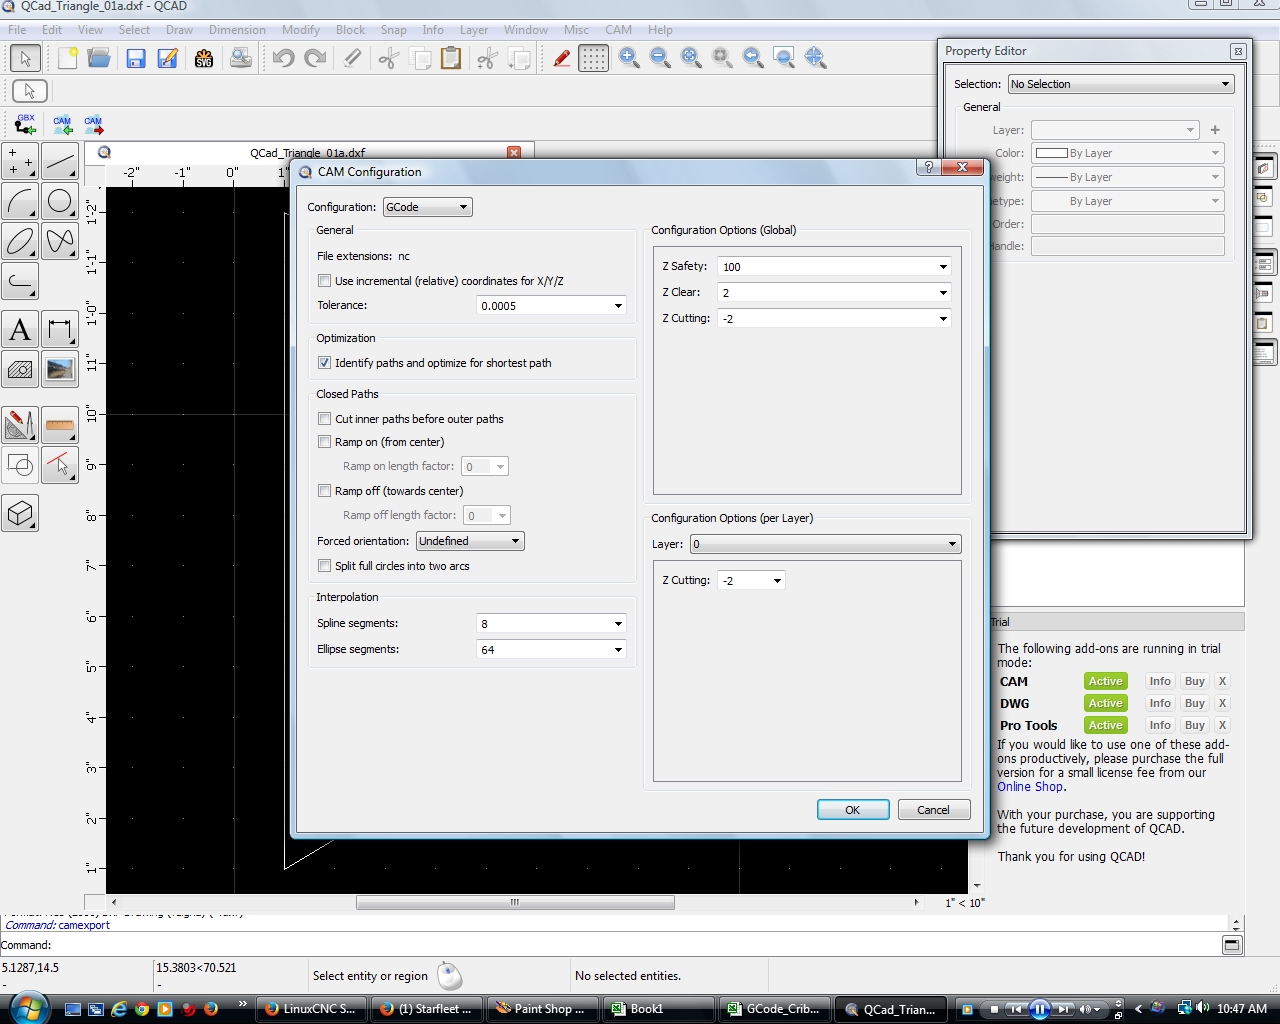Viewport: 1280px width, 1024px height.
Task: Open the Layer menu
Action: click(x=473, y=30)
